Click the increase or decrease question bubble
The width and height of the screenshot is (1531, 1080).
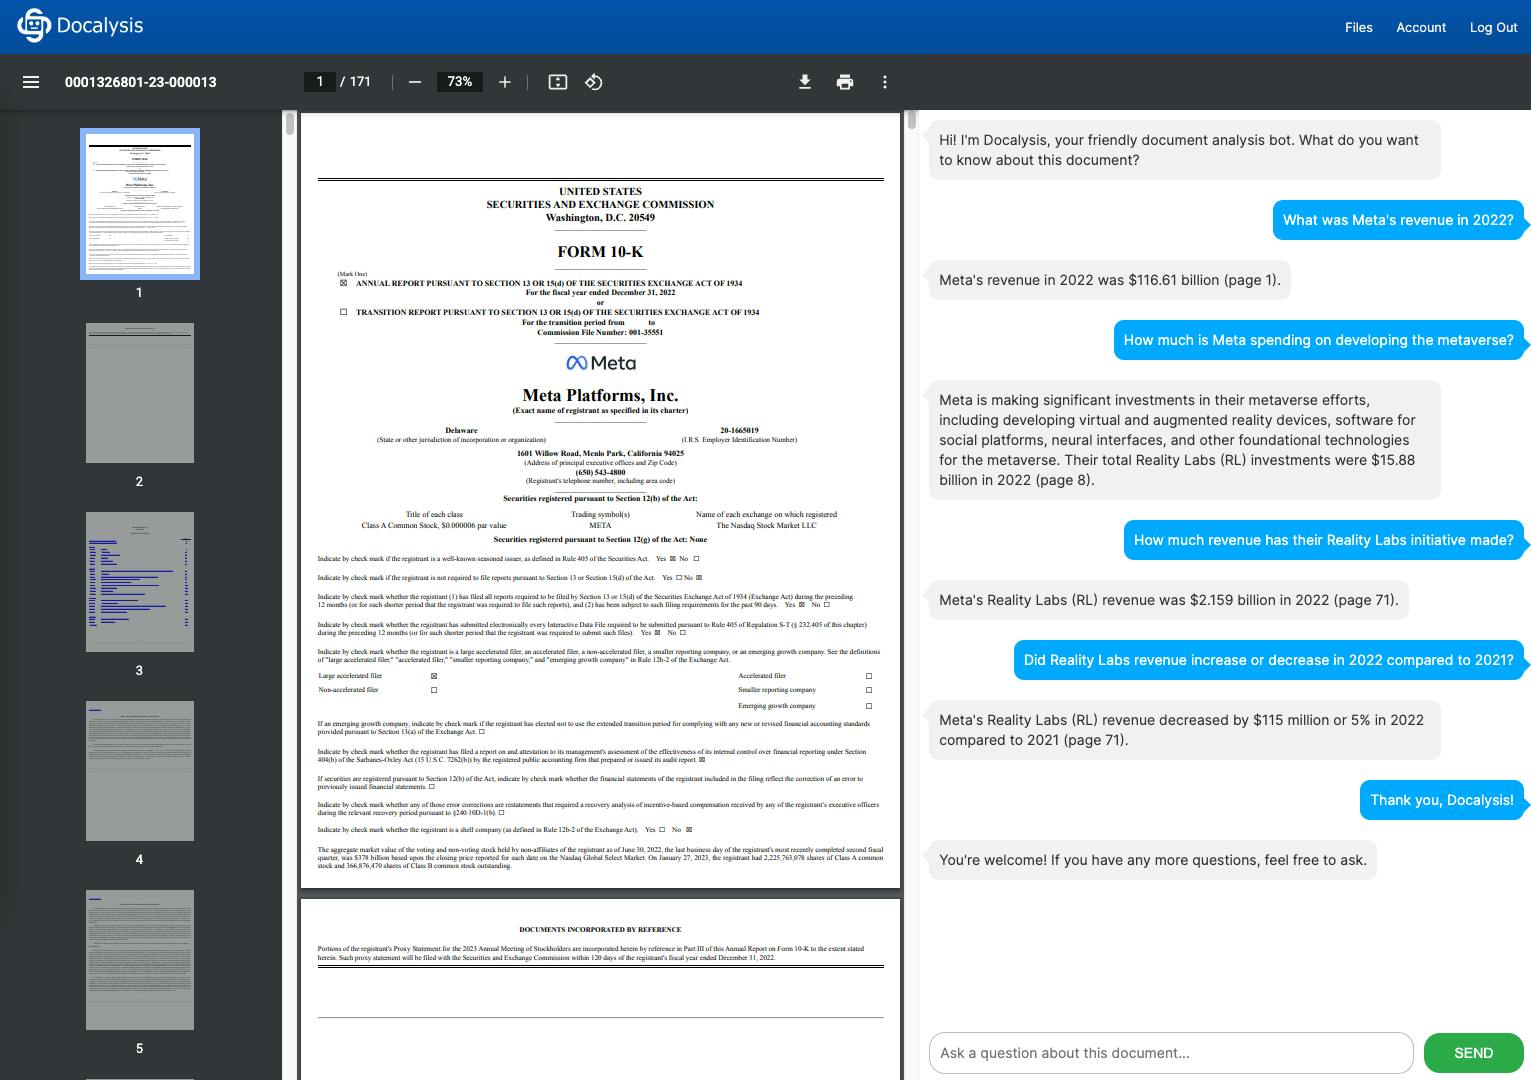1268,660
